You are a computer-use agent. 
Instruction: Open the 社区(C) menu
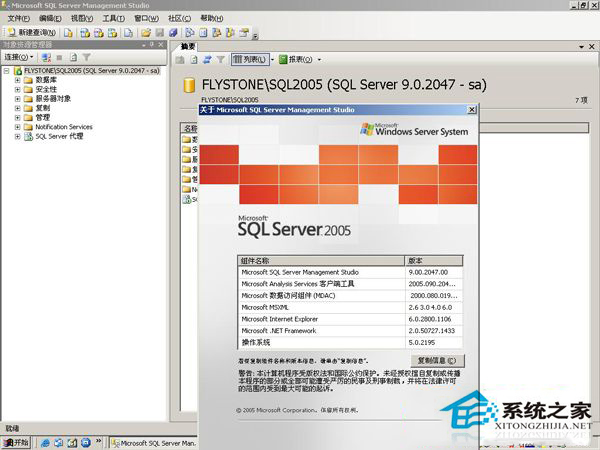click(x=179, y=18)
